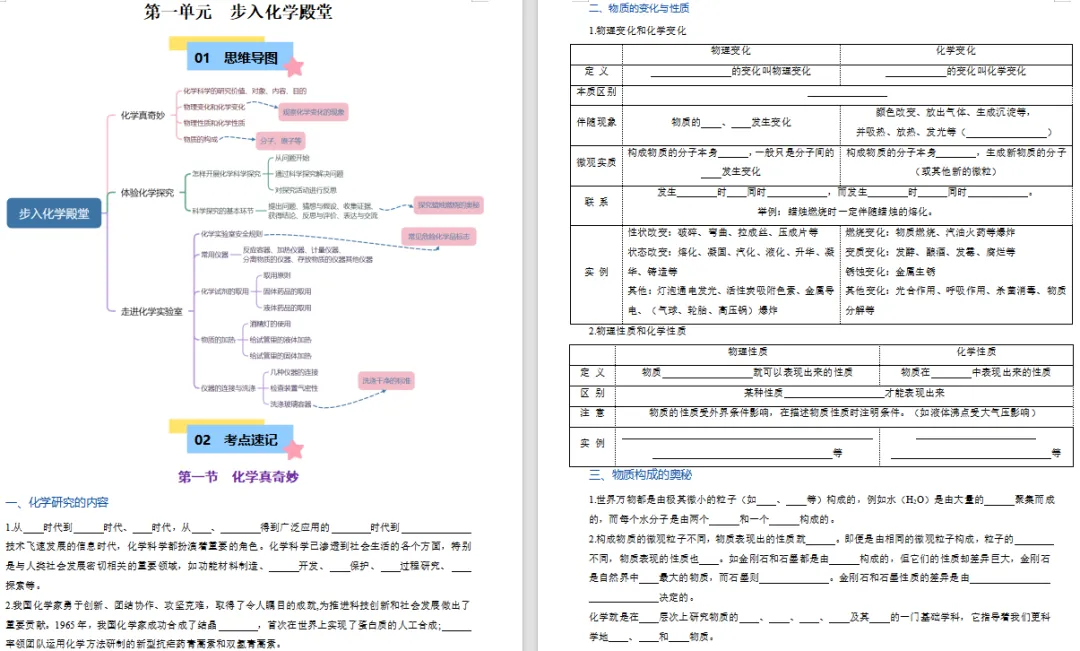This screenshot has width=1080, height=651.
Task: Click the subheading '2.物理性质和化学性质'
Action: (x=637, y=331)
